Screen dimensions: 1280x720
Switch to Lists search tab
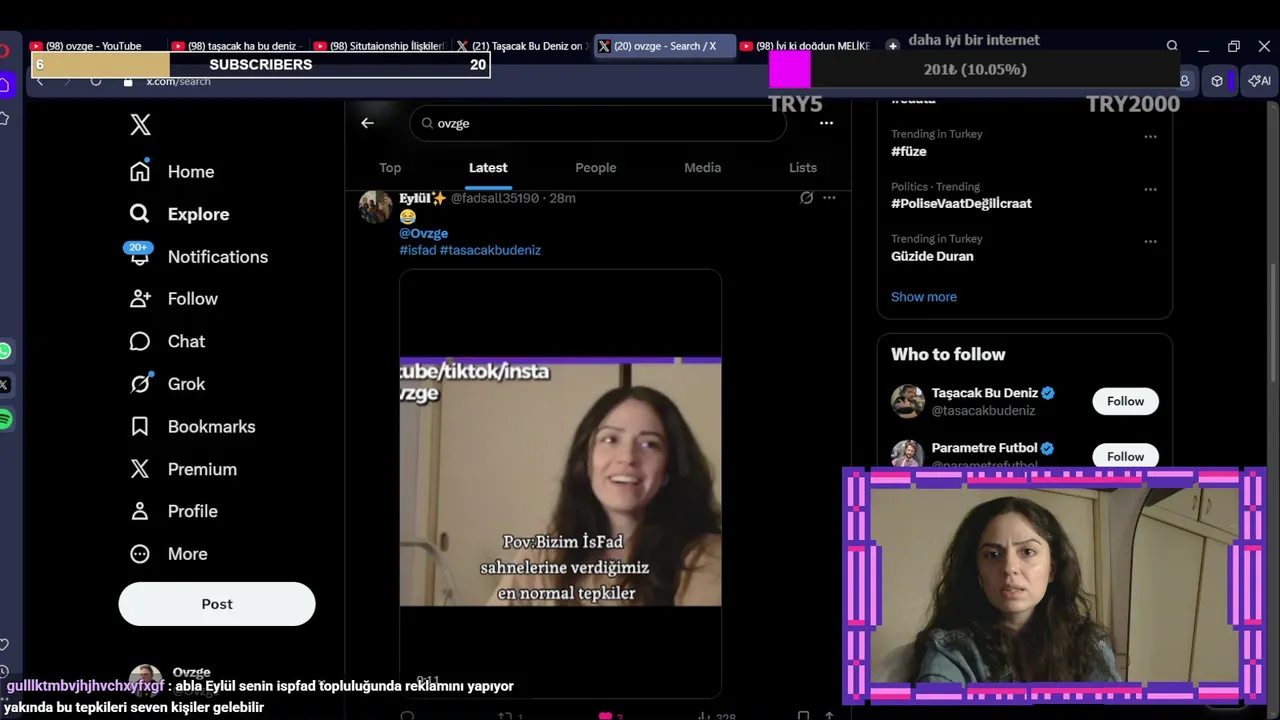click(803, 168)
